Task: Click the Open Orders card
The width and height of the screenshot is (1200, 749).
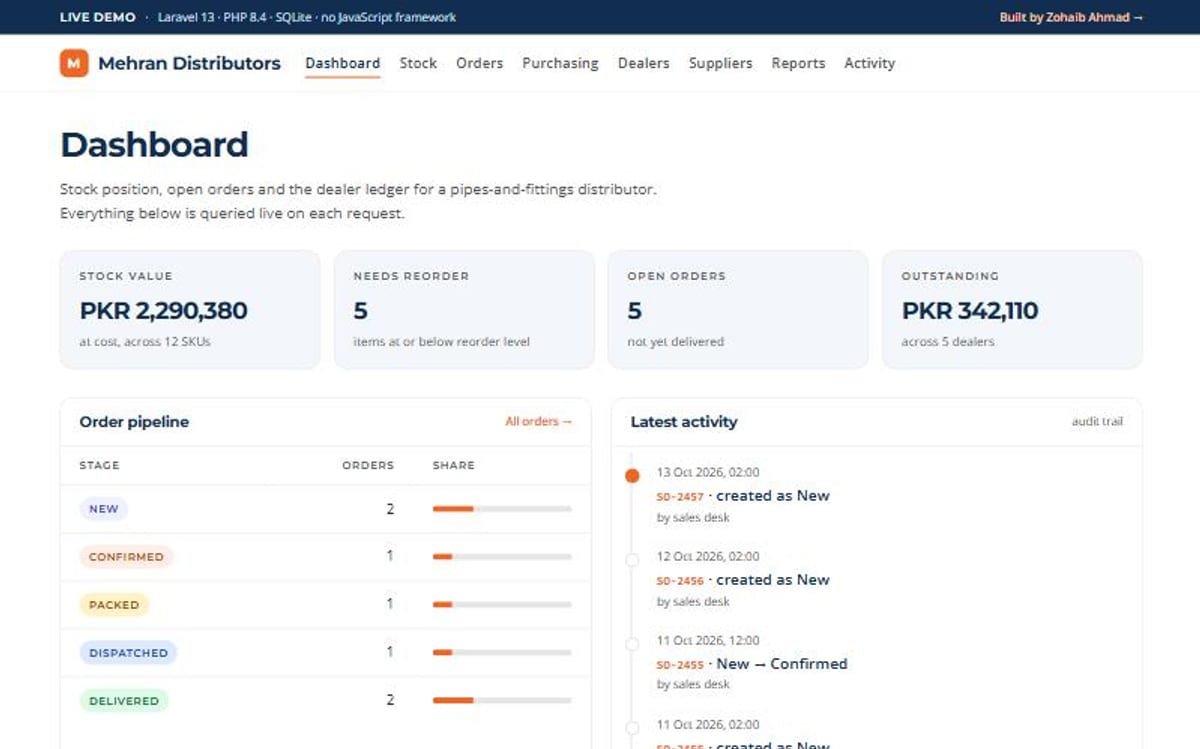Action: click(738, 310)
